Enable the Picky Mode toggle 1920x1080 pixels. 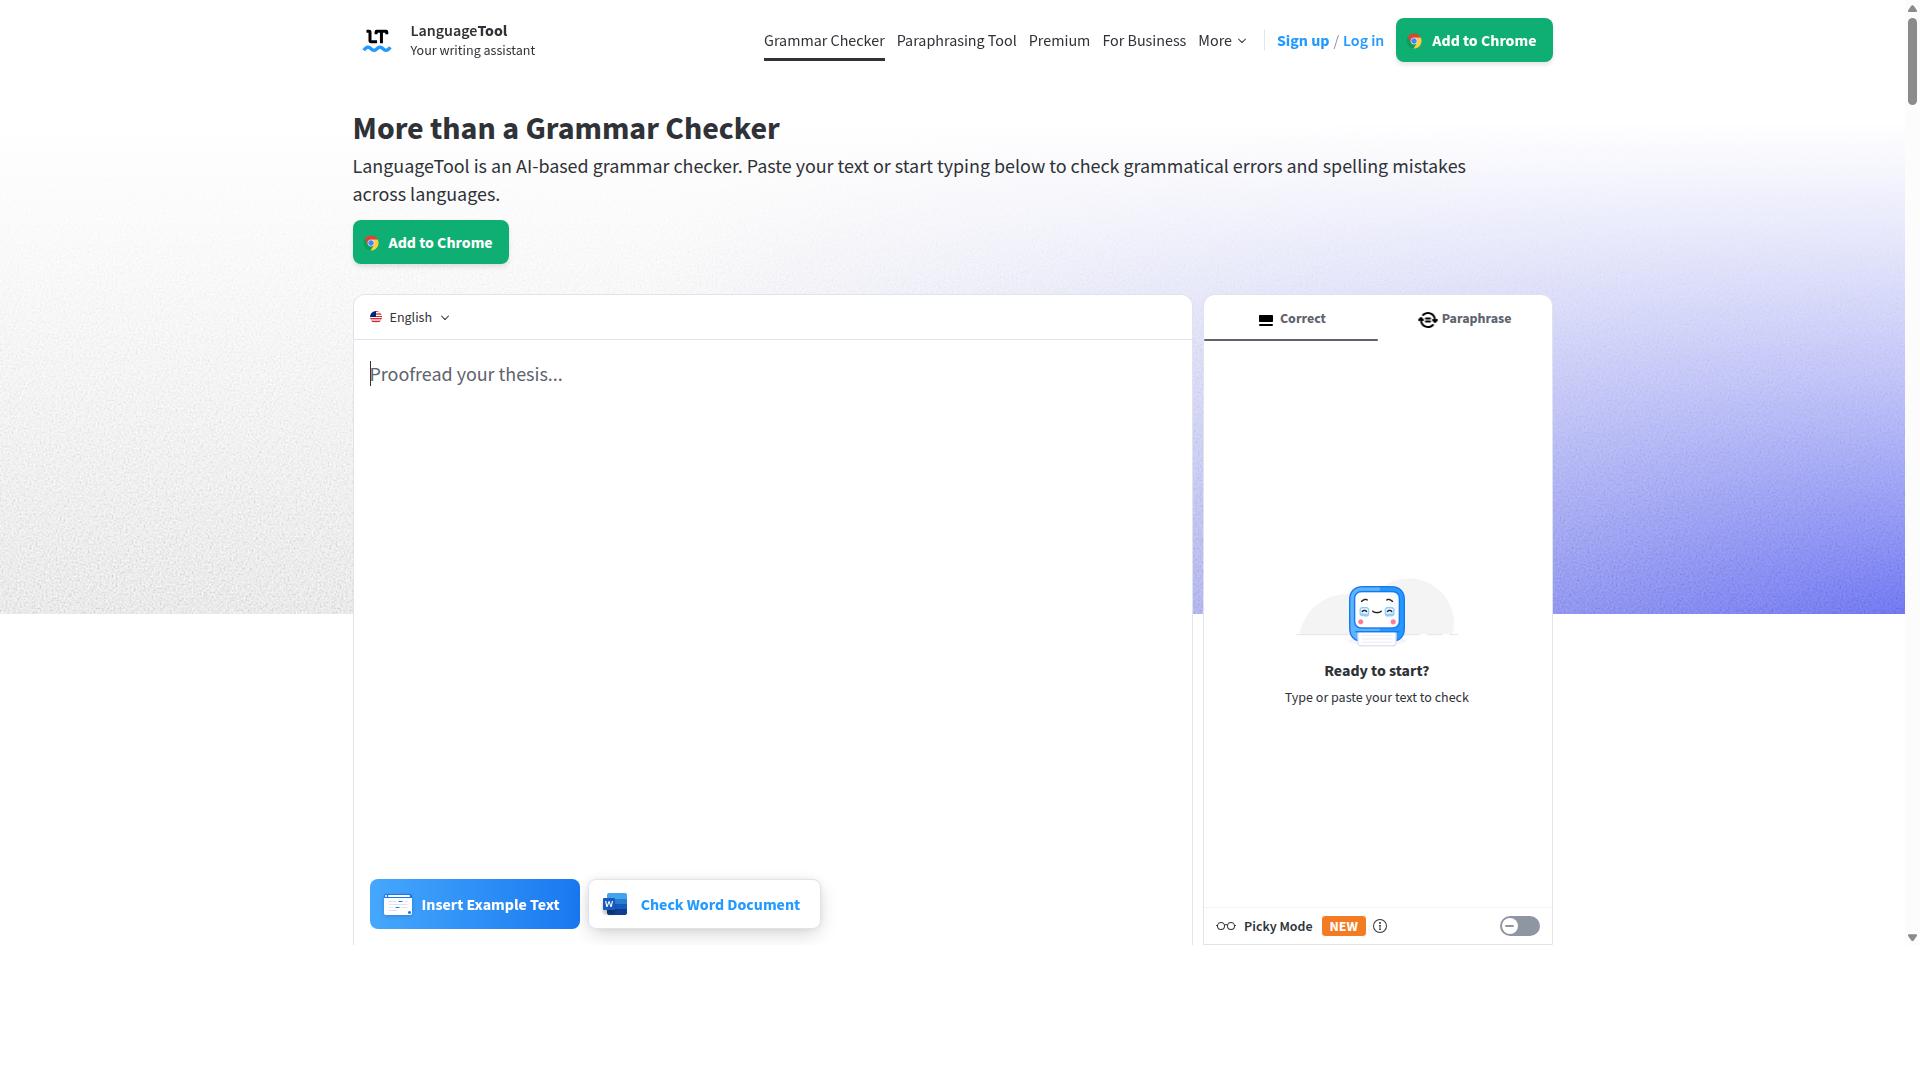pyautogui.click(x=1519, y=926)
